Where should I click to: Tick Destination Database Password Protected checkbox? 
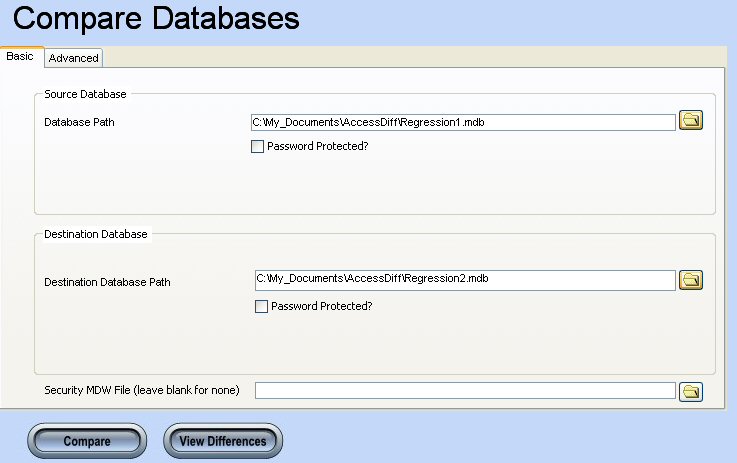[262, 306]
